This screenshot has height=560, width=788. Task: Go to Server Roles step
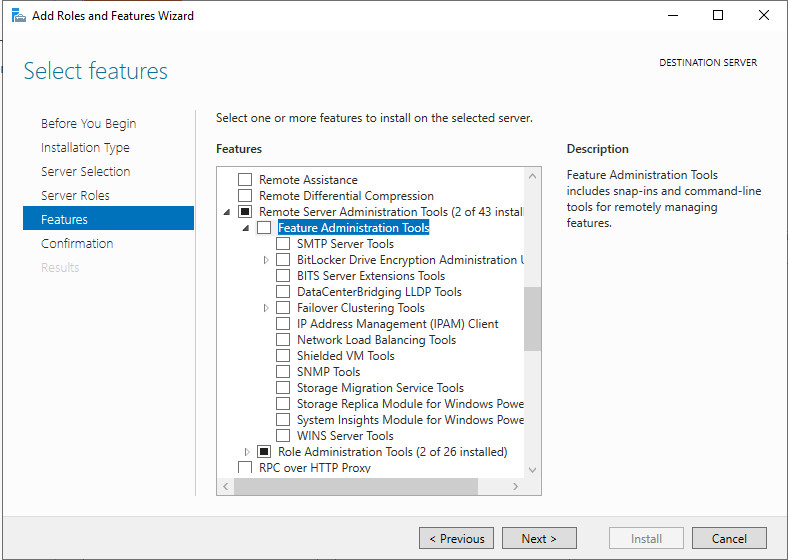(x=75, y=196)
